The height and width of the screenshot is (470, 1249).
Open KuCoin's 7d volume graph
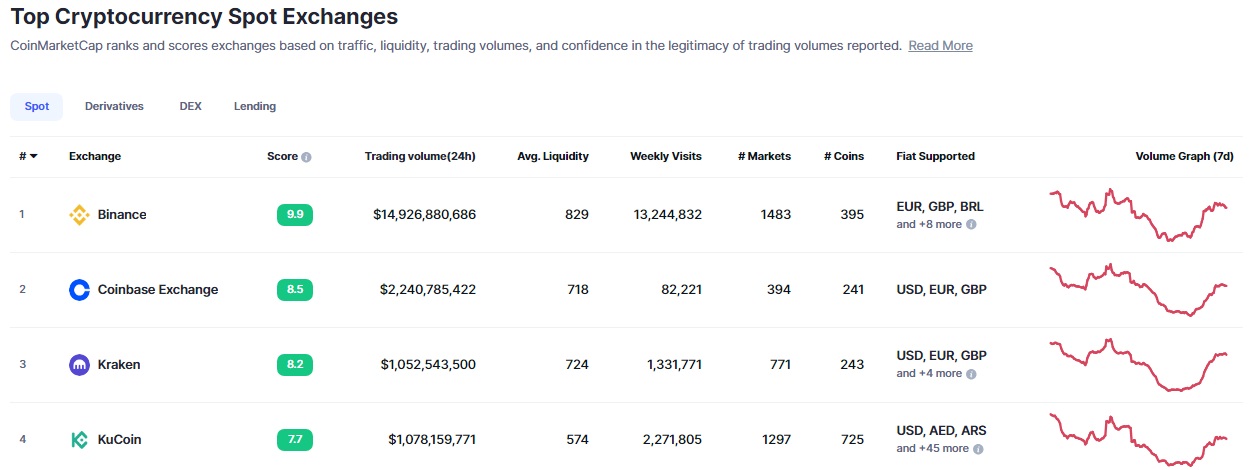(1139, 440)
